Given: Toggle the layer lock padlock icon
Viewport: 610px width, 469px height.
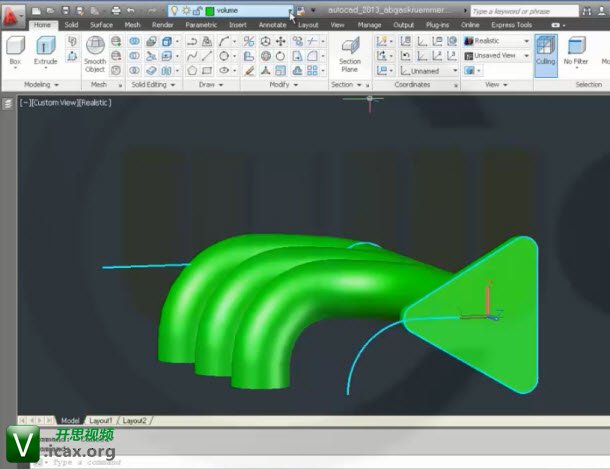Looking at the screenshot, I should point(196,10).
